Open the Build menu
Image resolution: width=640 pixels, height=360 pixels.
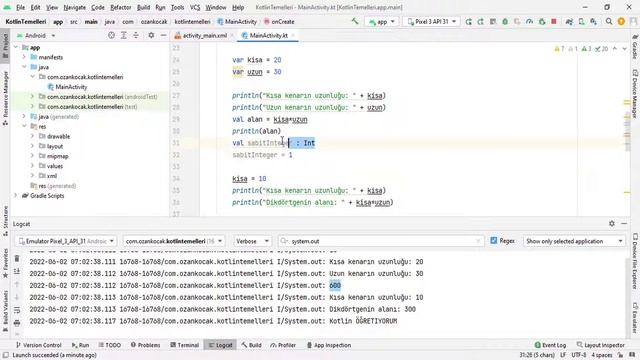pos(143,7)
